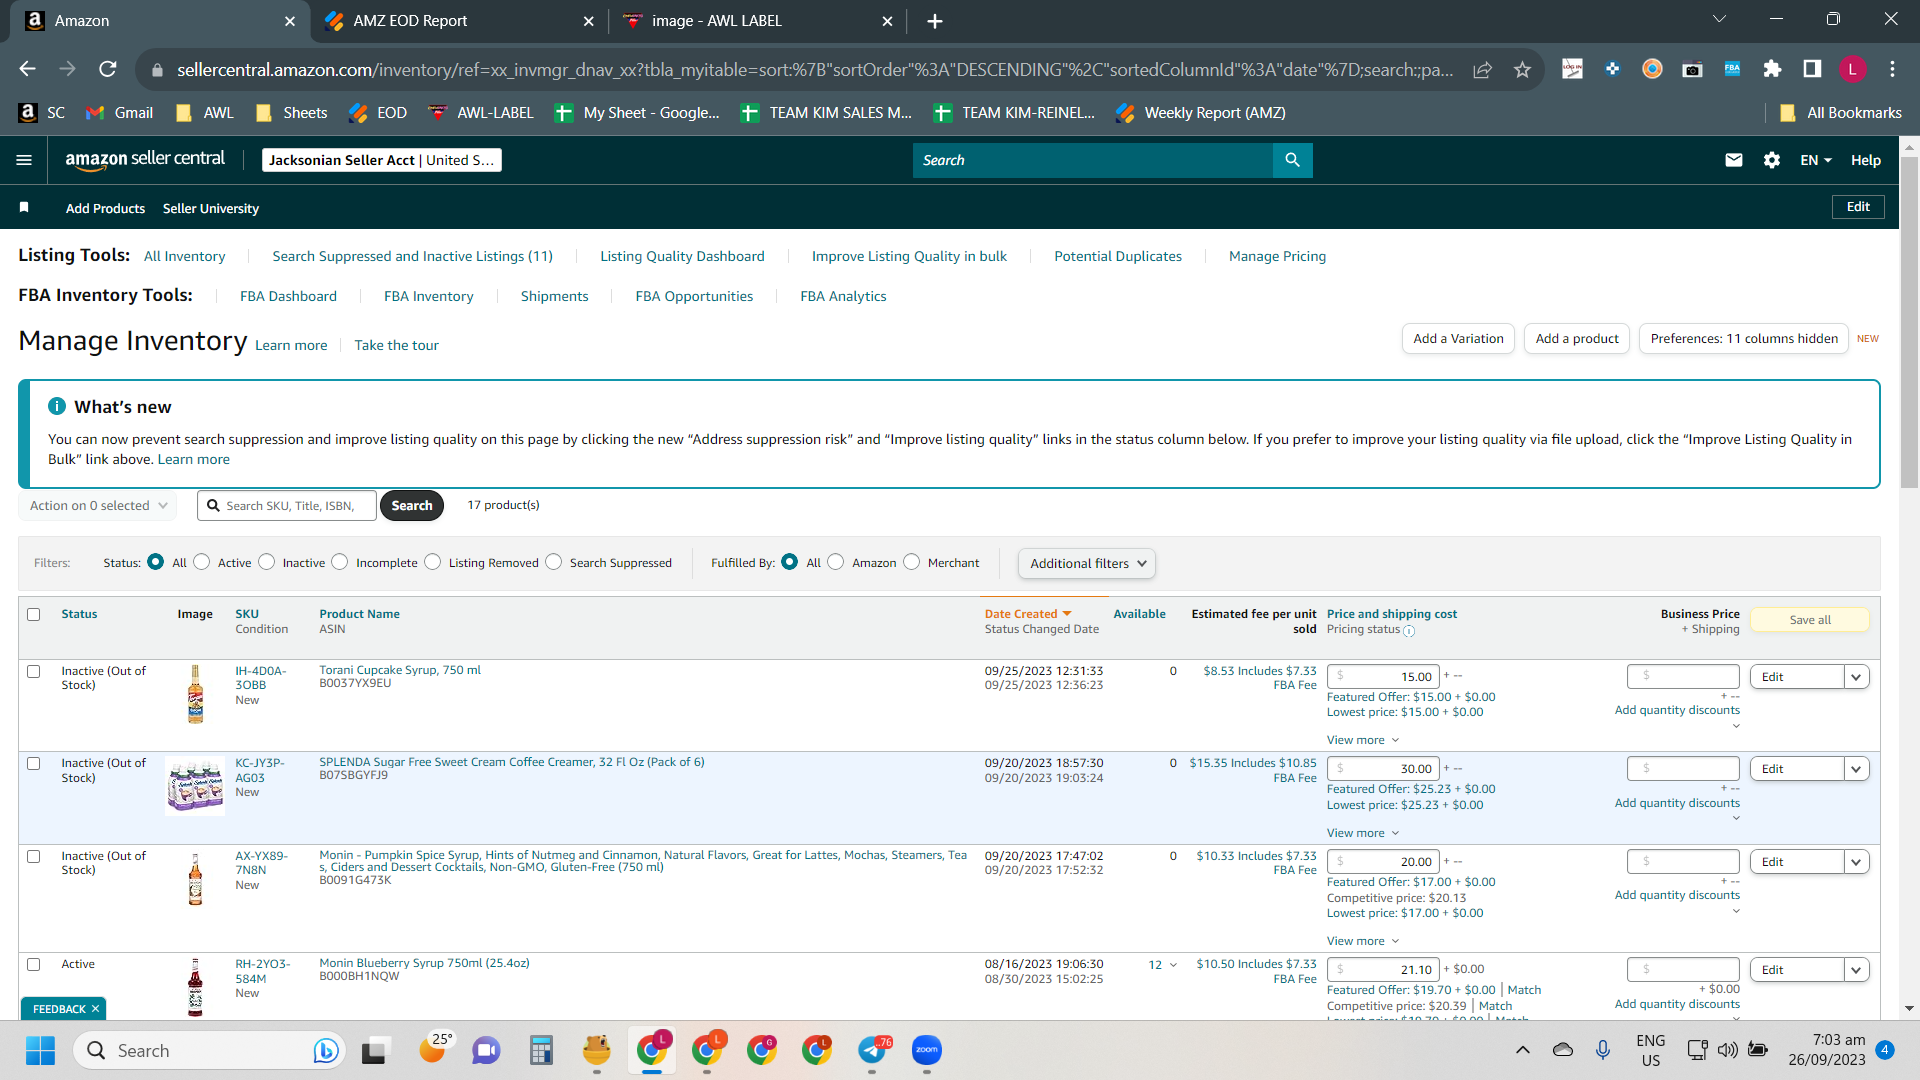Open the settings gear icon
The height and width of the screenshot is (1080, 1920).
click(1772, 160)
